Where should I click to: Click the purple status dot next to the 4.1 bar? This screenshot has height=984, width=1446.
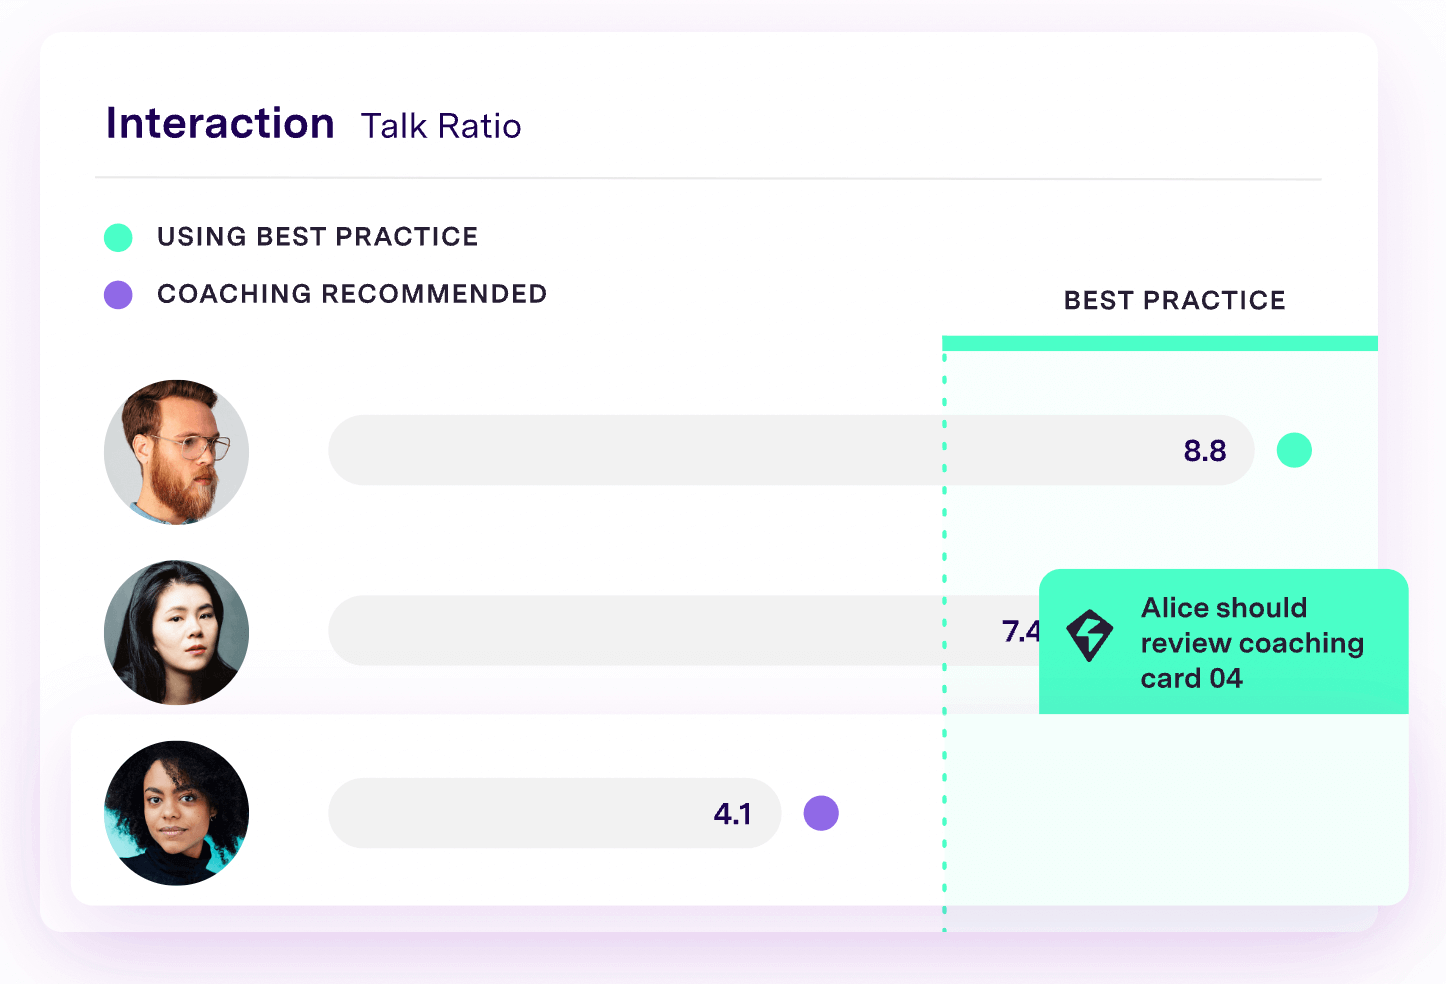point(821,813)
